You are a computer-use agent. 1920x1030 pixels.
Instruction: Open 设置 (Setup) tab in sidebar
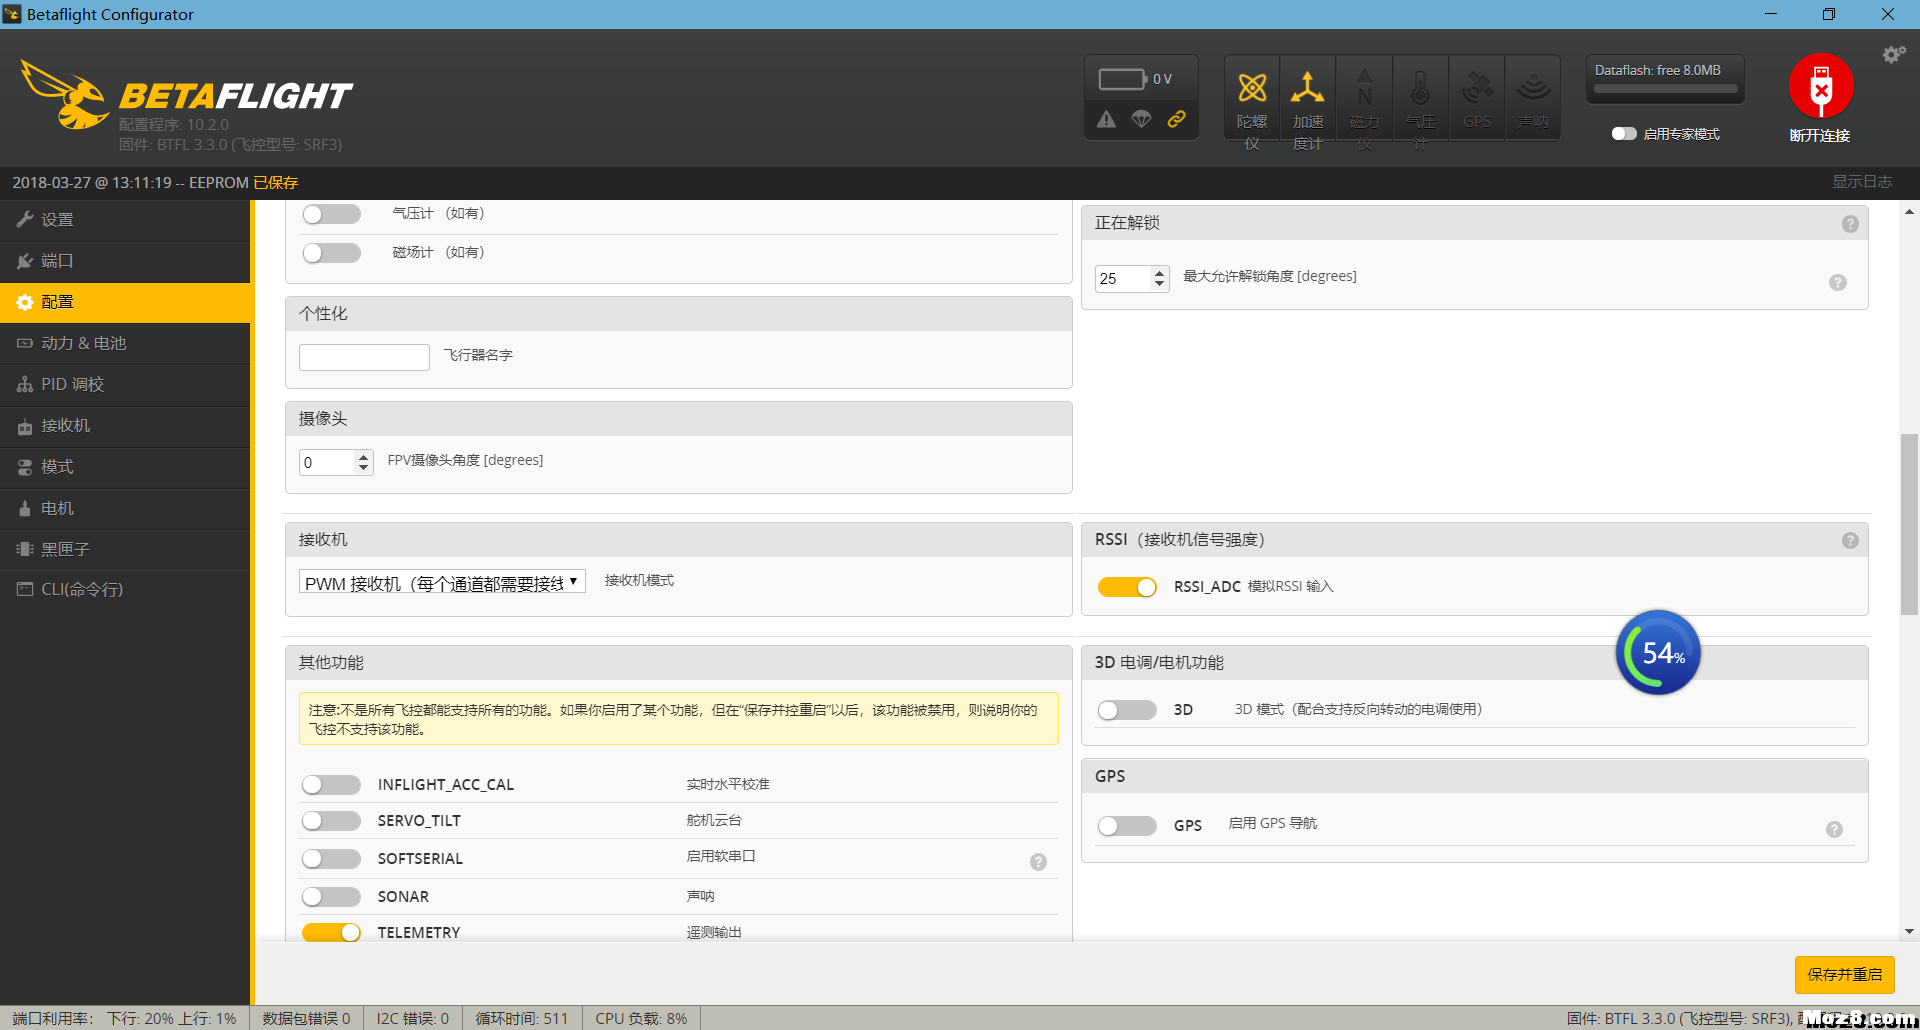125,220
